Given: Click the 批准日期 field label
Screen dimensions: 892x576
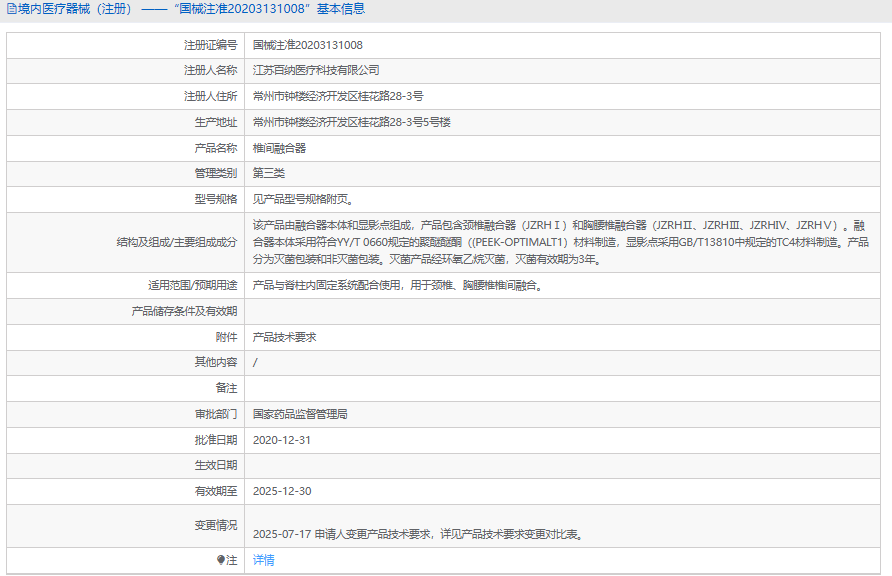Looking at the screenshot, I should tap(216, 440).
